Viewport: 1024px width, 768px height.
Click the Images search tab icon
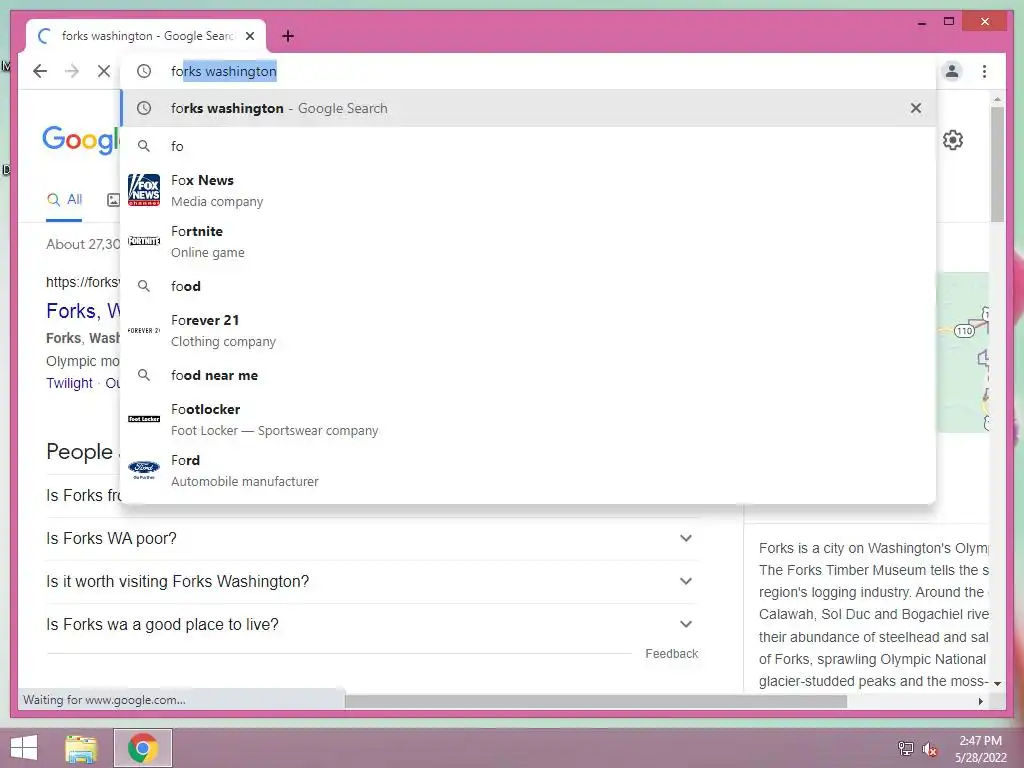pyautogui.click(x=113, y=200)
